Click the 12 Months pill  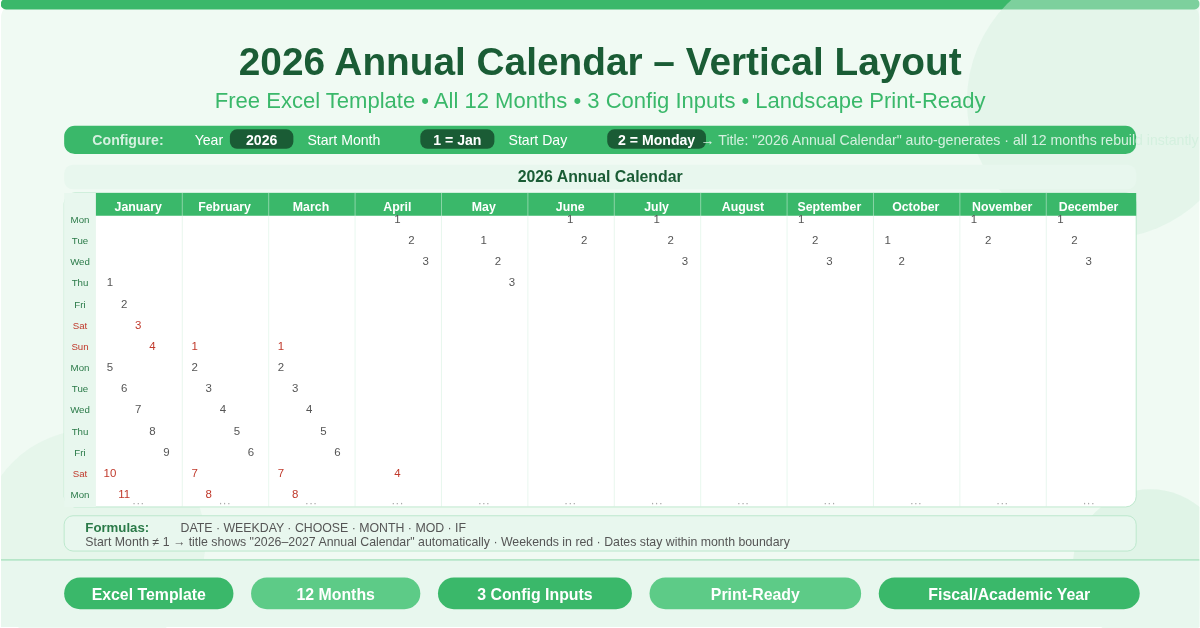click(335, 593)
